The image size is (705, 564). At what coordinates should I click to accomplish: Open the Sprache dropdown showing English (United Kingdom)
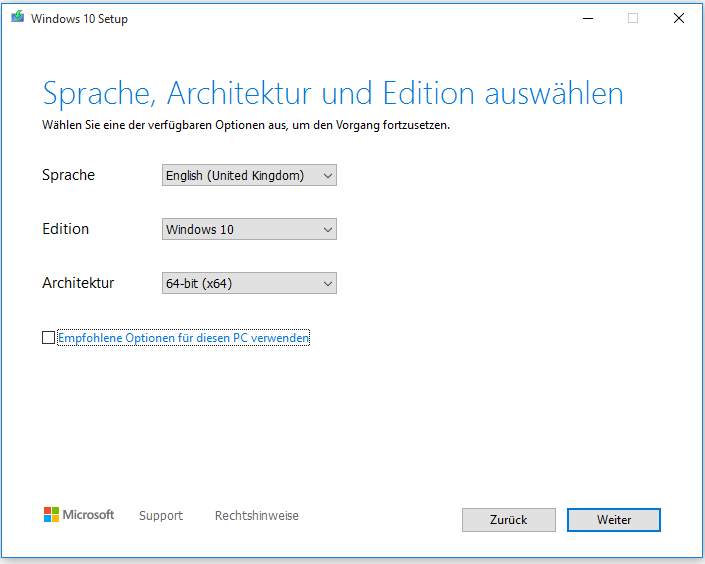coord(249,175)
